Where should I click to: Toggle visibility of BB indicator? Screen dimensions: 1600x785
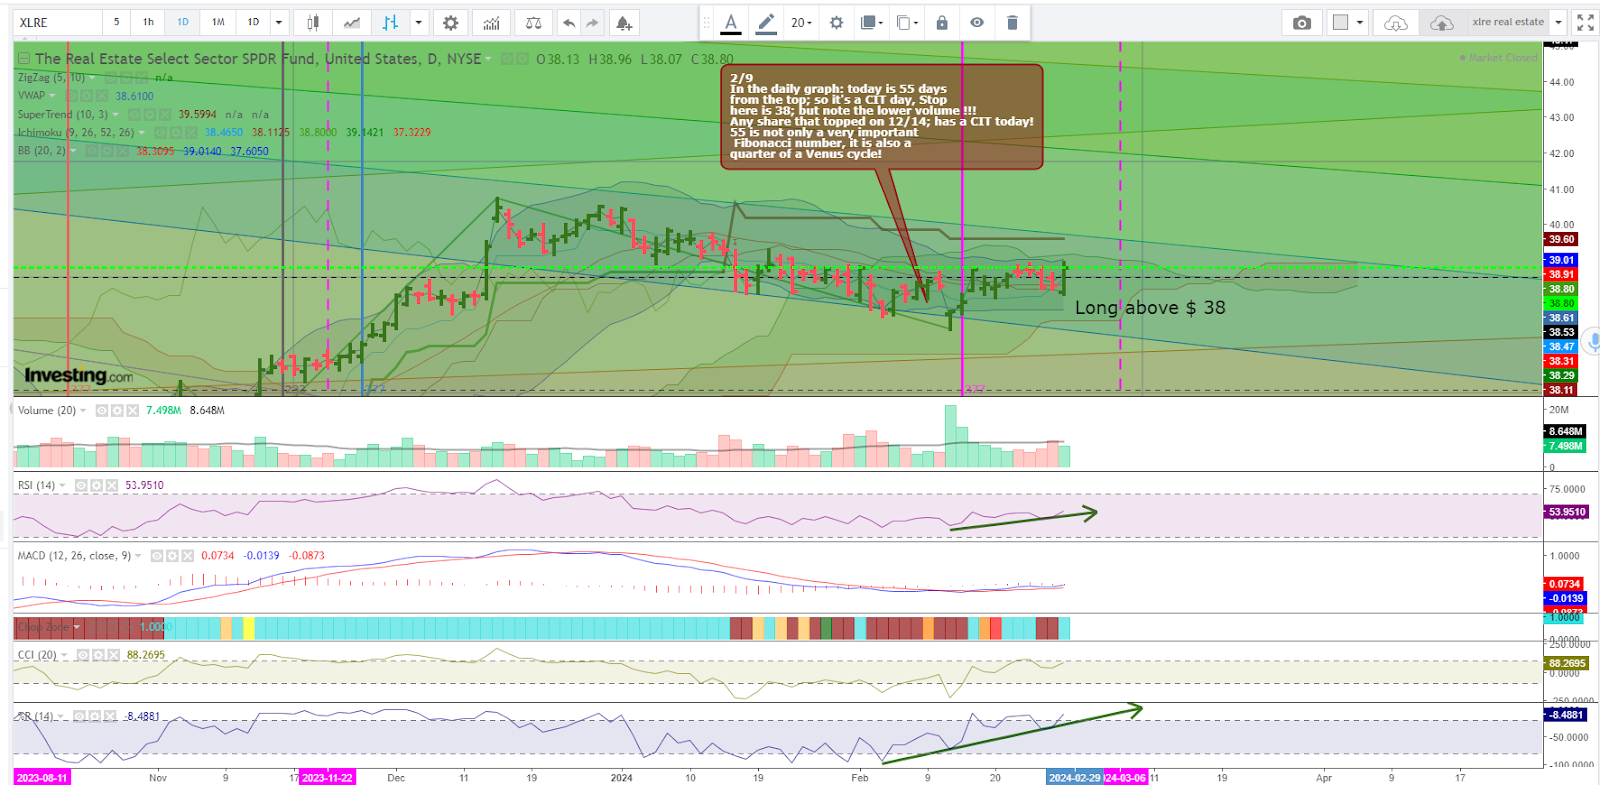[x=91, y=151]
